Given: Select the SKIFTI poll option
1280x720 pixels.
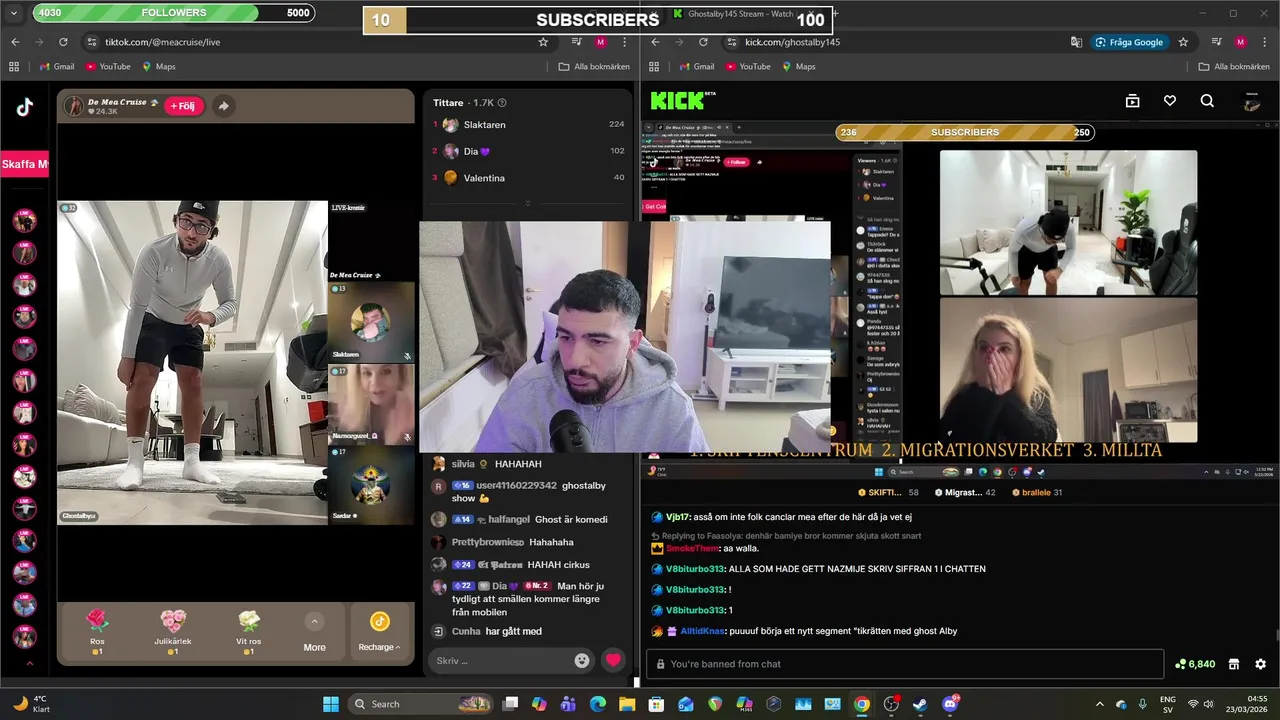Looking at the screenshot, I should coord(888,492).
